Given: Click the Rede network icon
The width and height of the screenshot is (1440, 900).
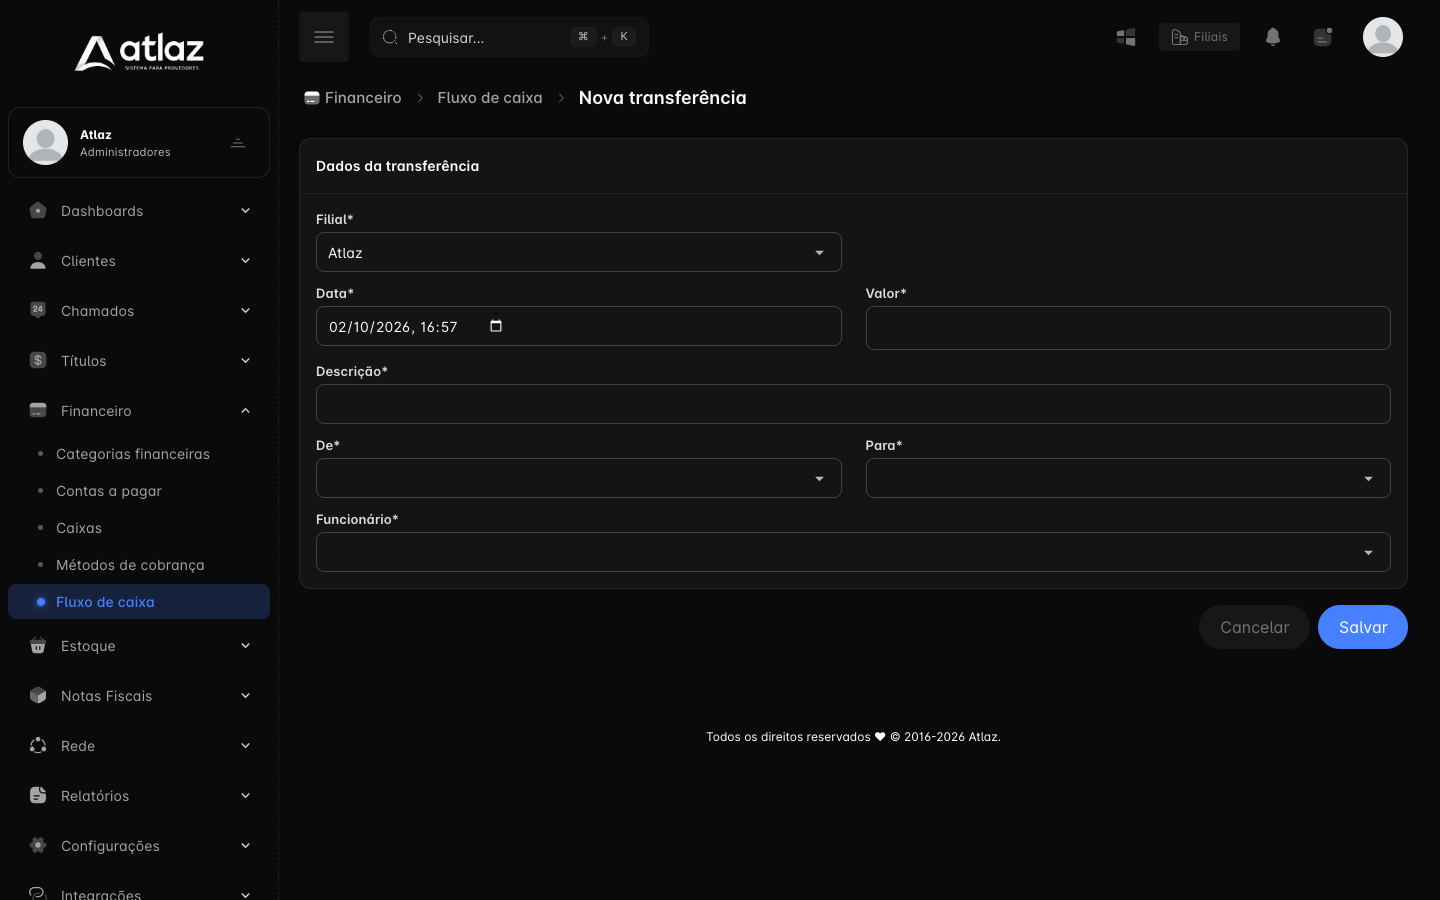Looking at the screenshot, I should click(x=38, y=745).
